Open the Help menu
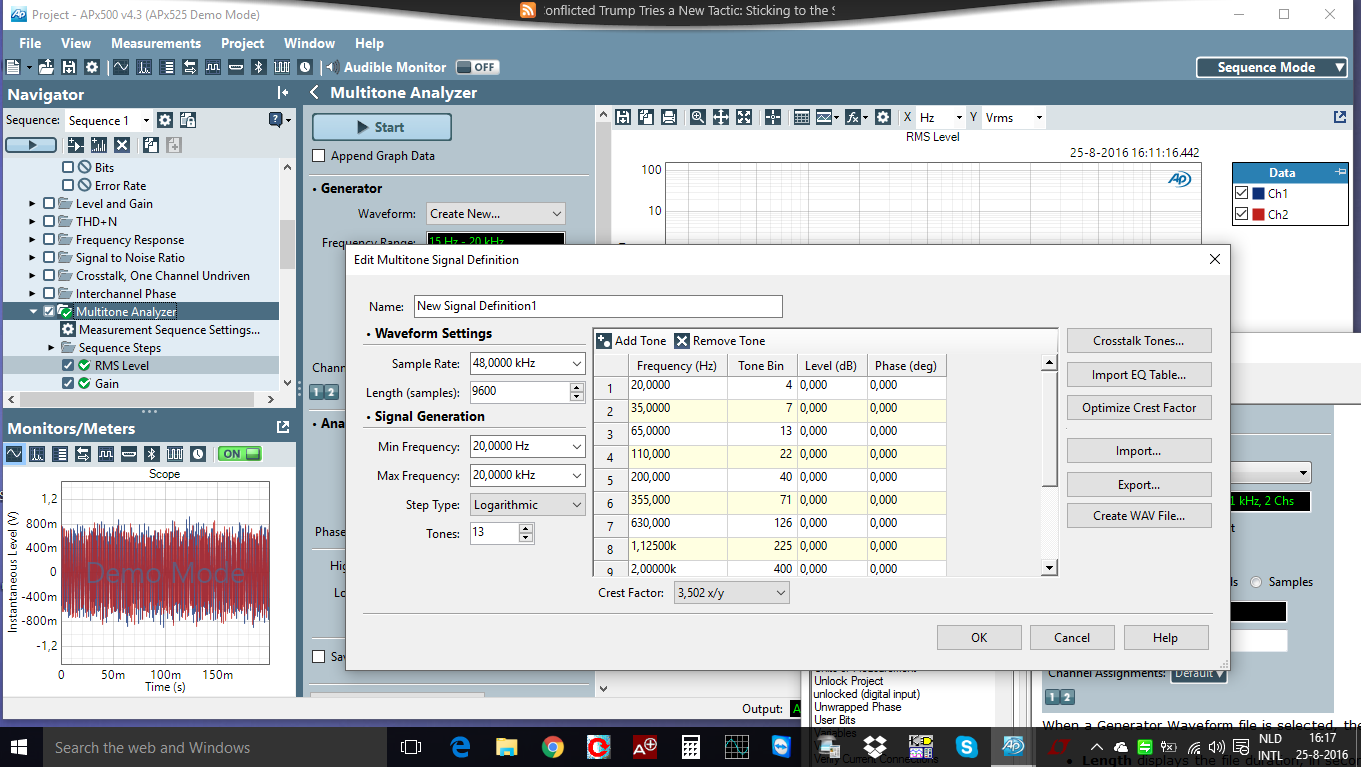 click(369, 43)
